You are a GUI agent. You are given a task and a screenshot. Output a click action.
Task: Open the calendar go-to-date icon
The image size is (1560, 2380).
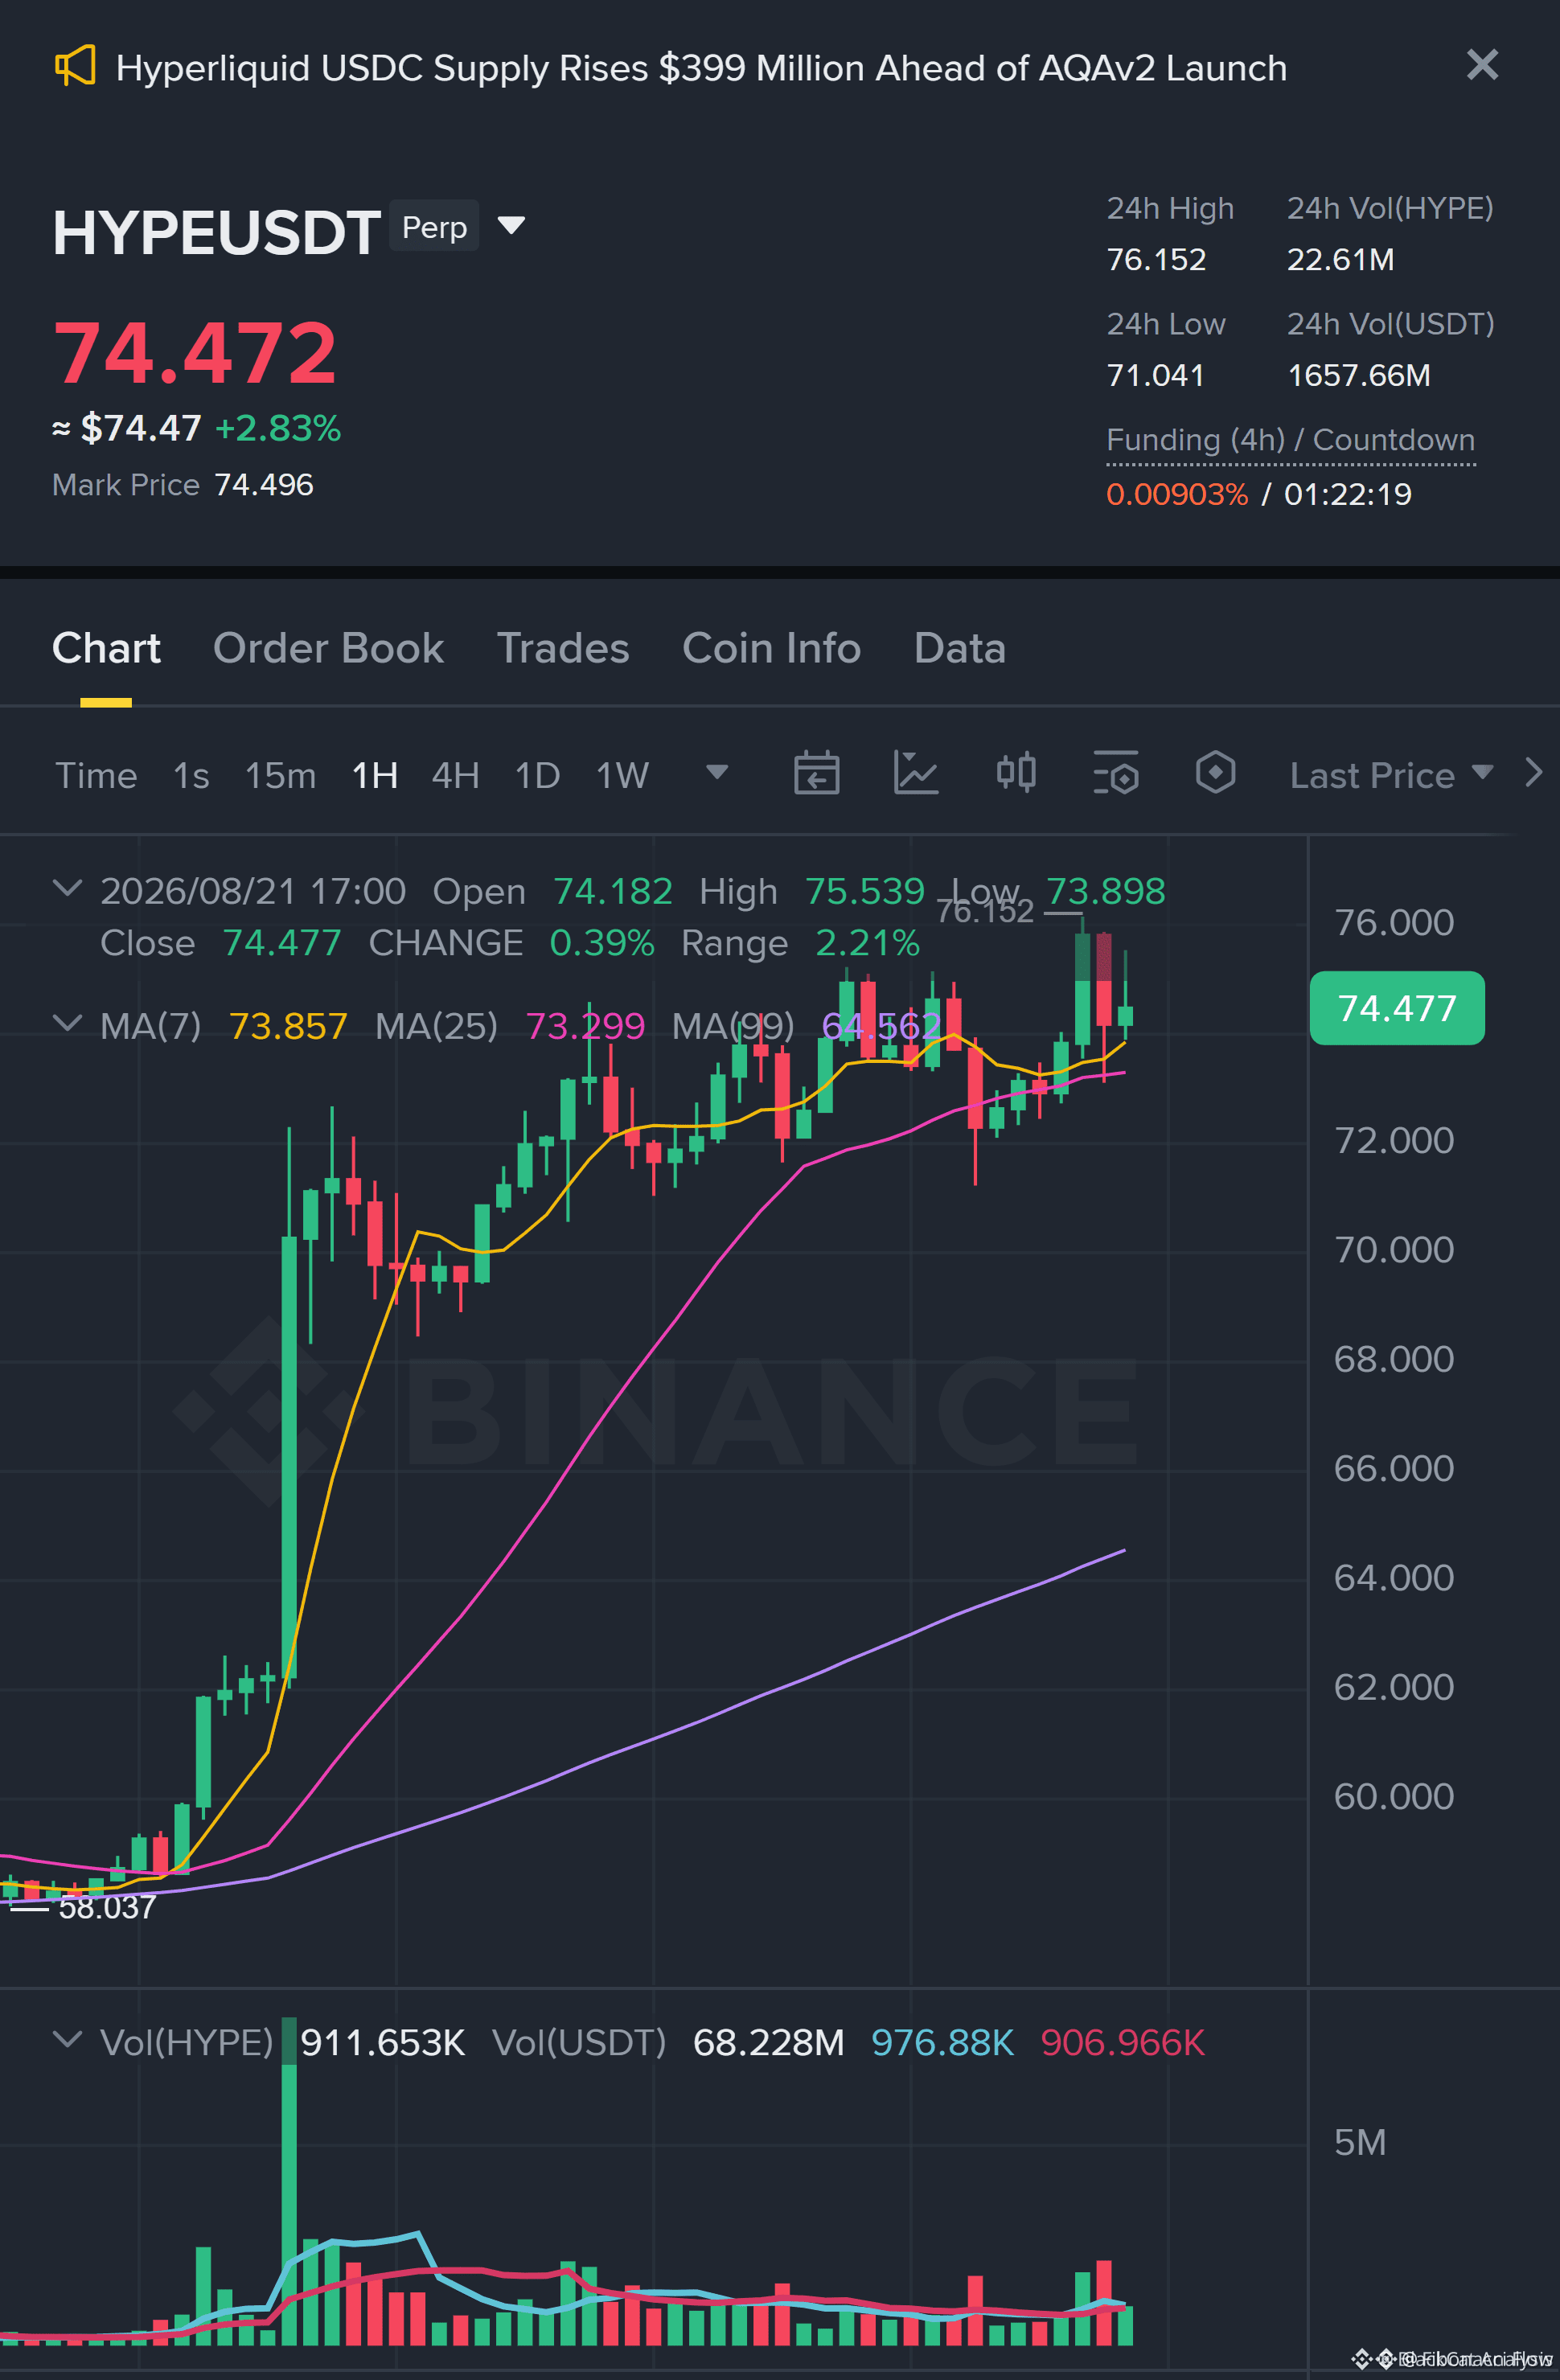816,773
